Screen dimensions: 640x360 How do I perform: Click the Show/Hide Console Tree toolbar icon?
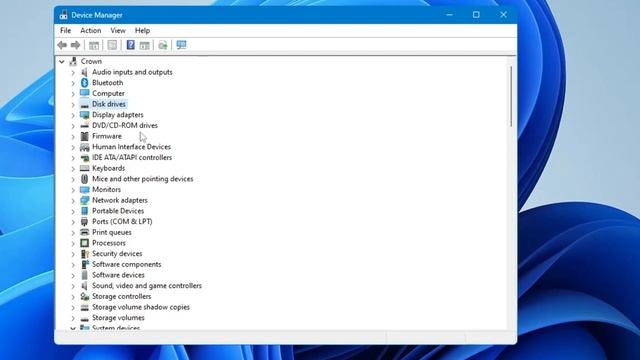point(94,45)
